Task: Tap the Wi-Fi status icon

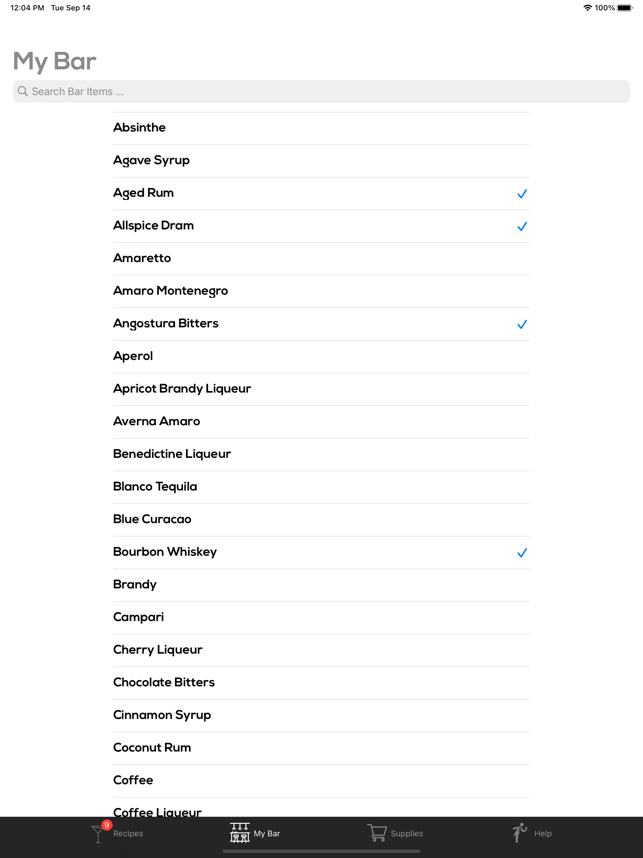Action: pyautogui.click(x=588, y=8)
